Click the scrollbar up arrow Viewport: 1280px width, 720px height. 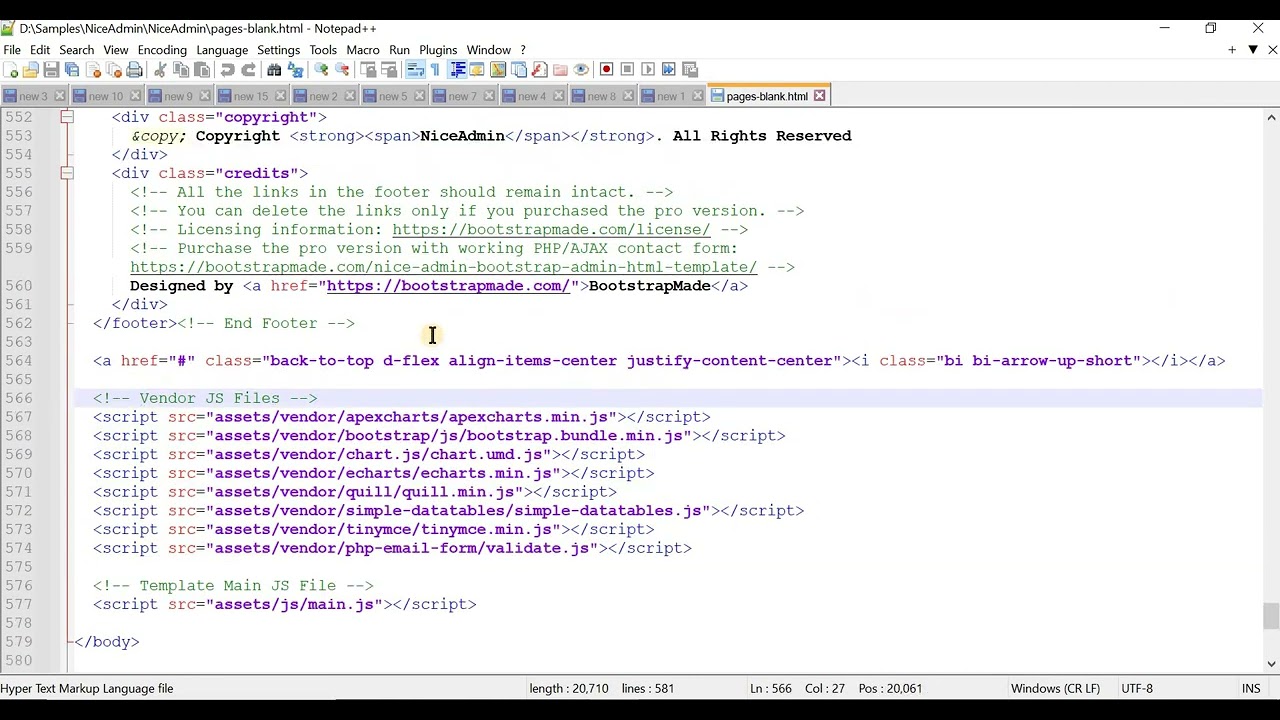(x=1271, y=118)
